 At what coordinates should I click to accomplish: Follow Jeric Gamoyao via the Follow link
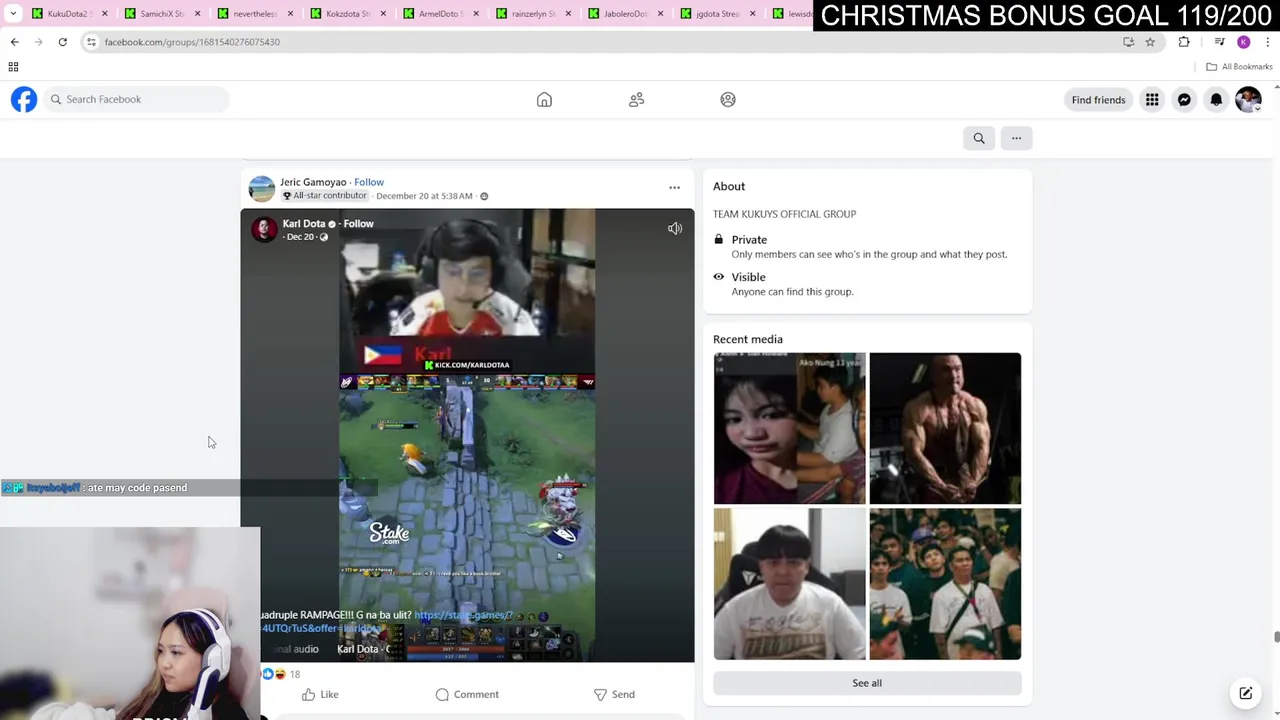coord(369,182)
